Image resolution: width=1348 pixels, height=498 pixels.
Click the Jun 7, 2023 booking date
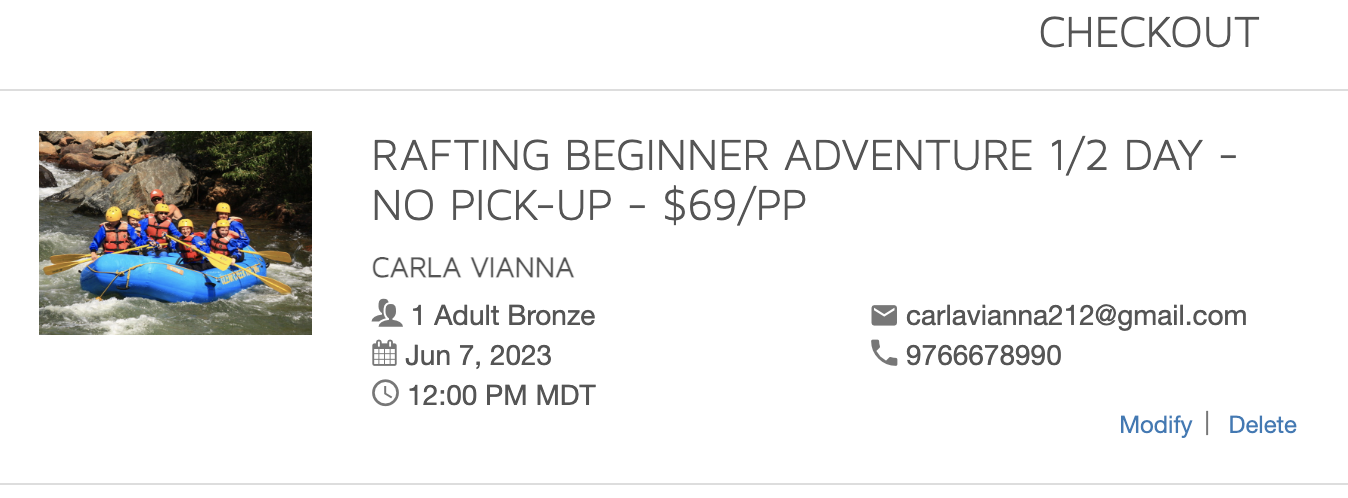(478, 355)
